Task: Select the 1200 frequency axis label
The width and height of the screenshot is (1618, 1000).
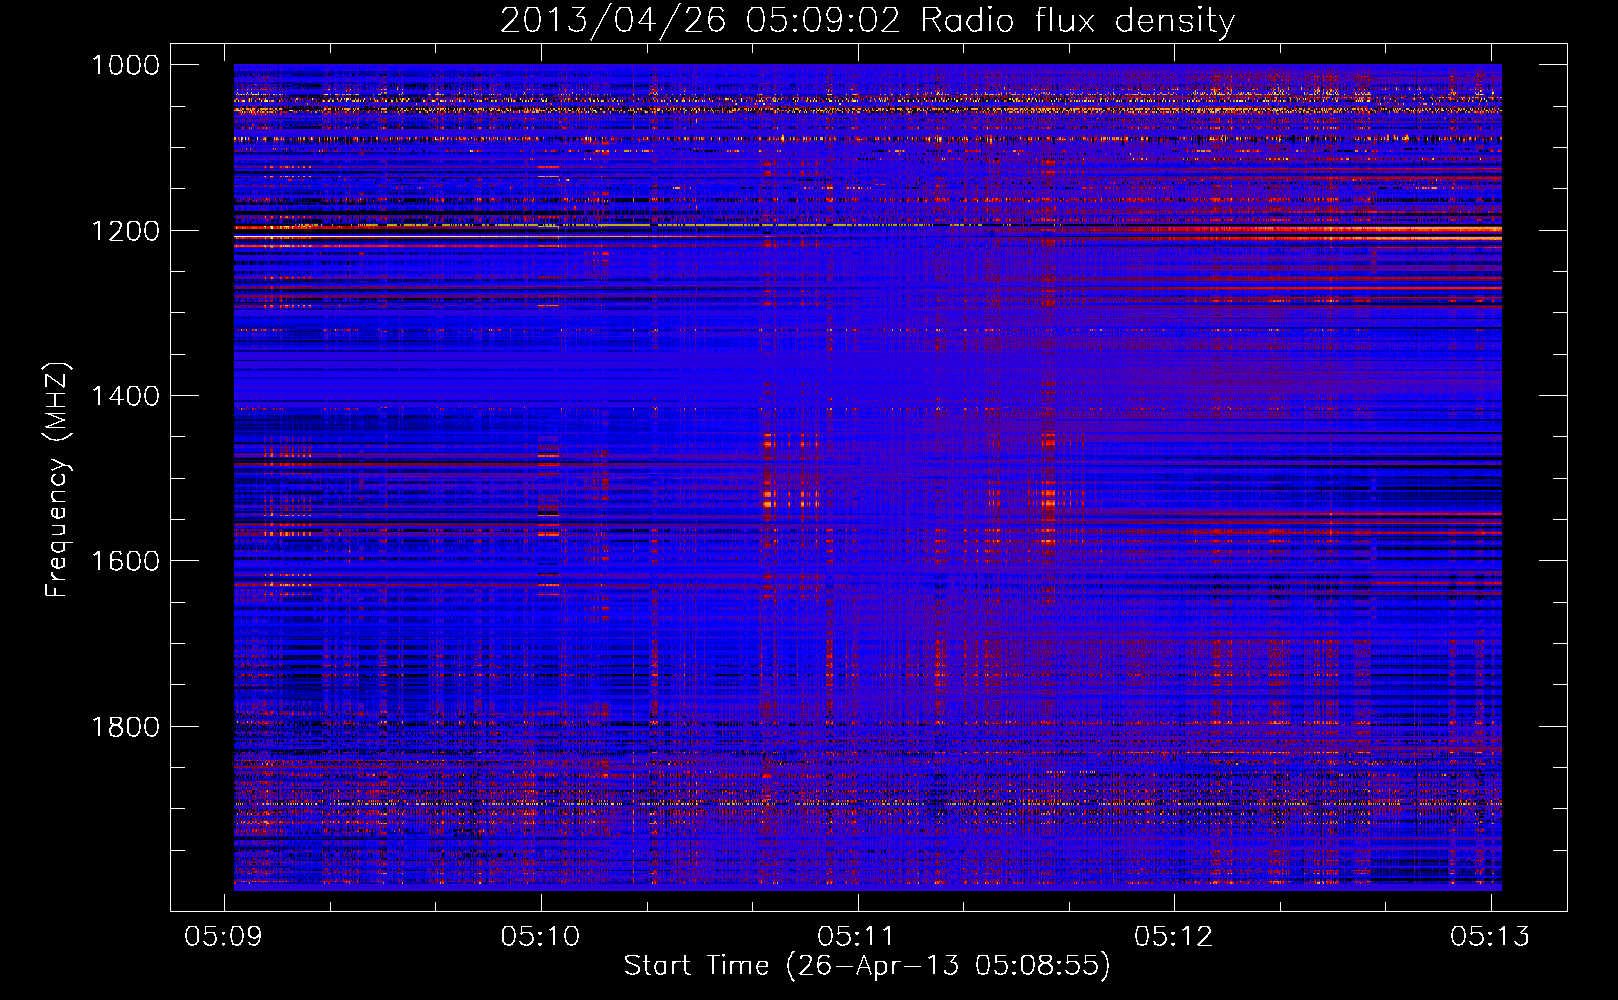Action: click(125, 231)
